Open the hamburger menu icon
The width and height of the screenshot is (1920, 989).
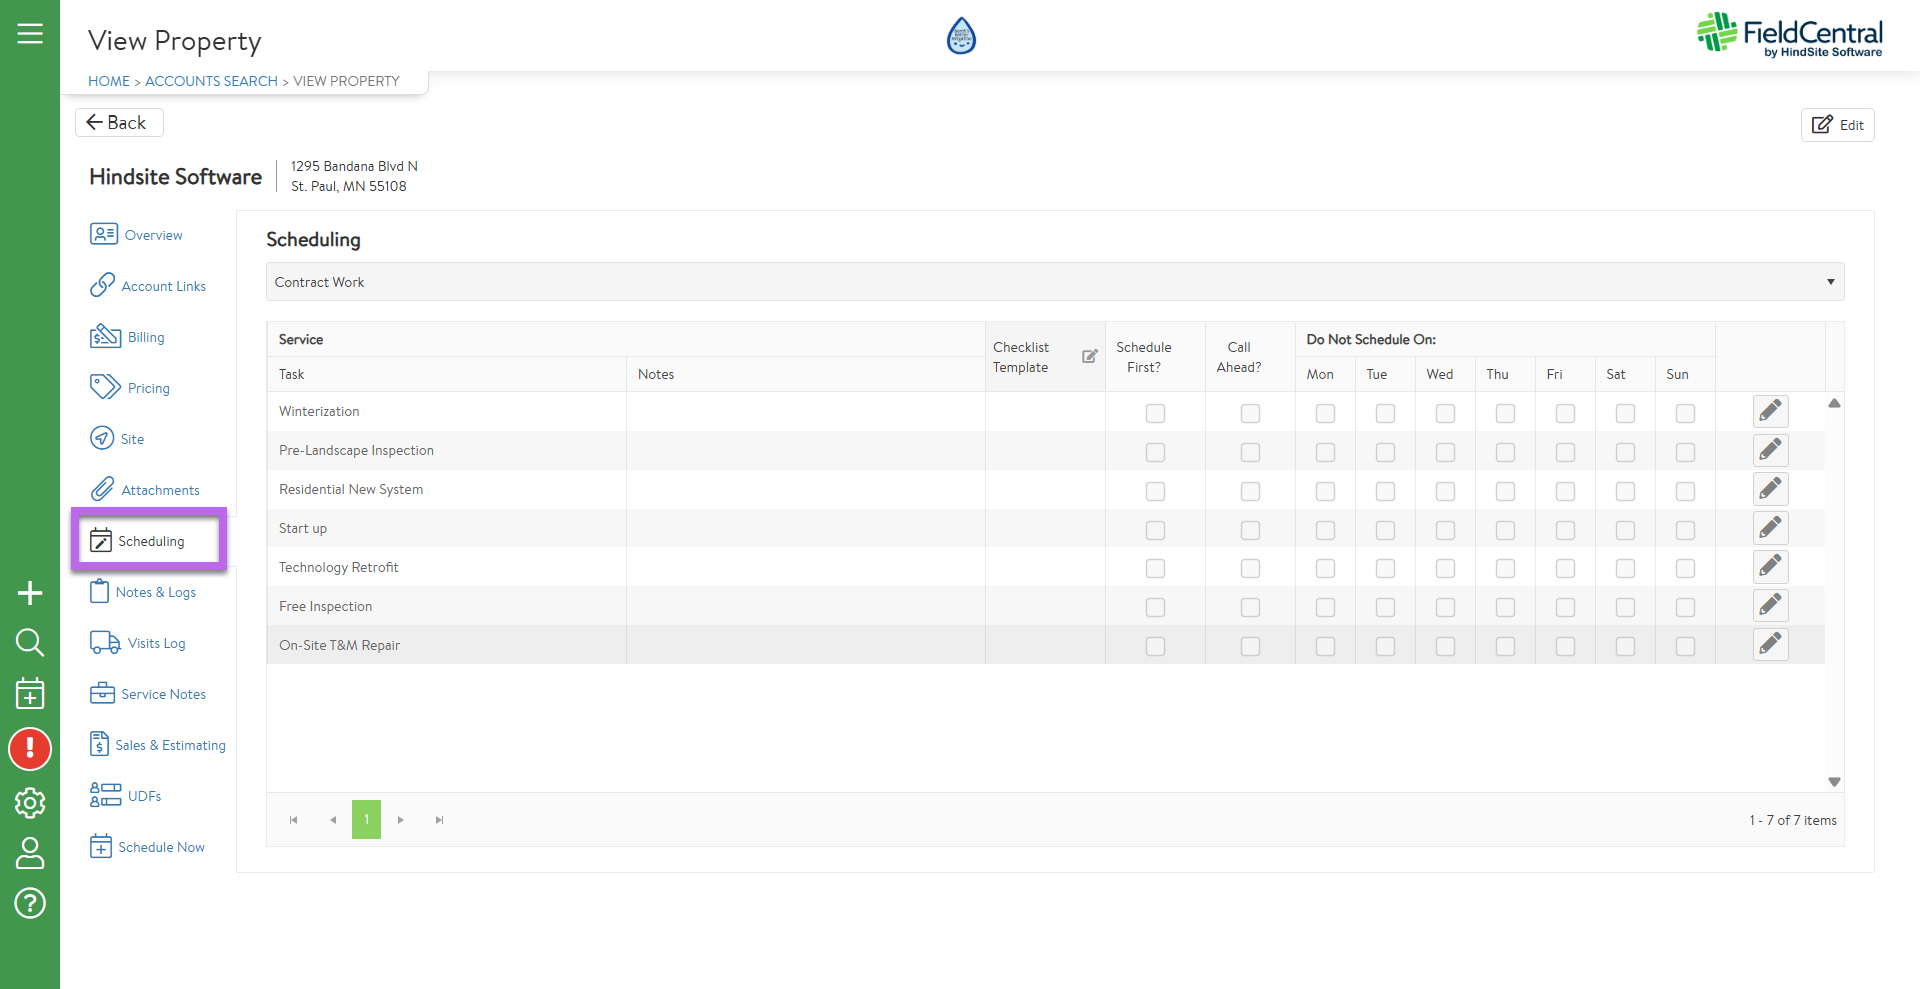(x=30, y=34)
